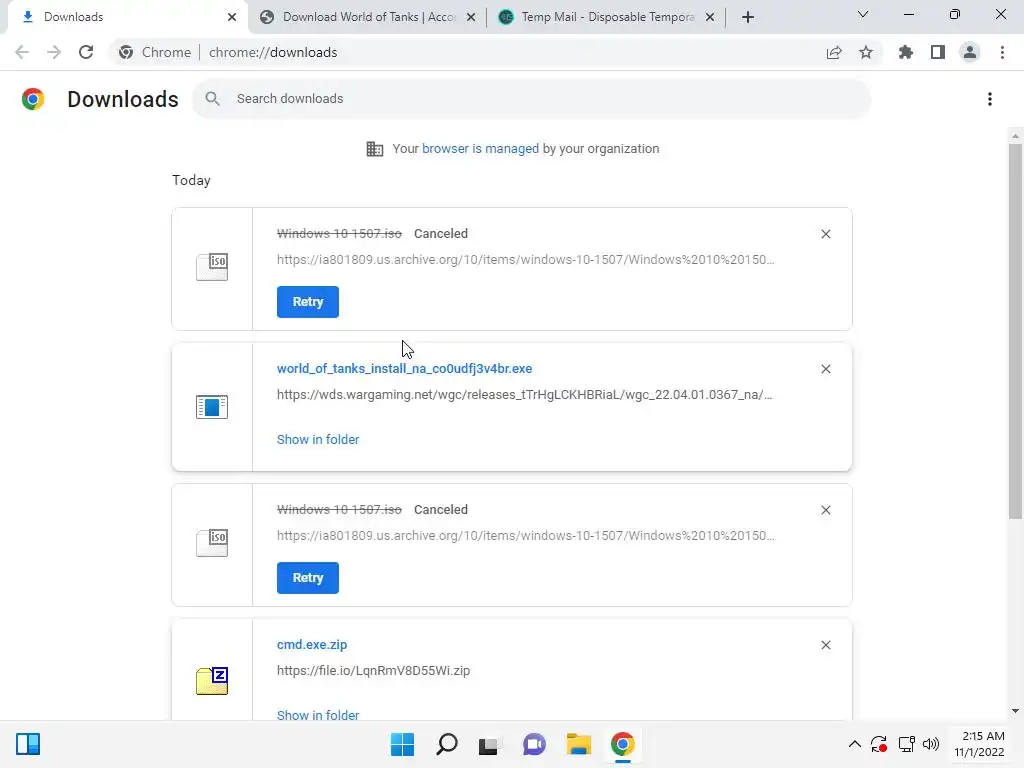Reload the page with the refresh icon
Screen dimensions: 1024x768
[86, 52]
